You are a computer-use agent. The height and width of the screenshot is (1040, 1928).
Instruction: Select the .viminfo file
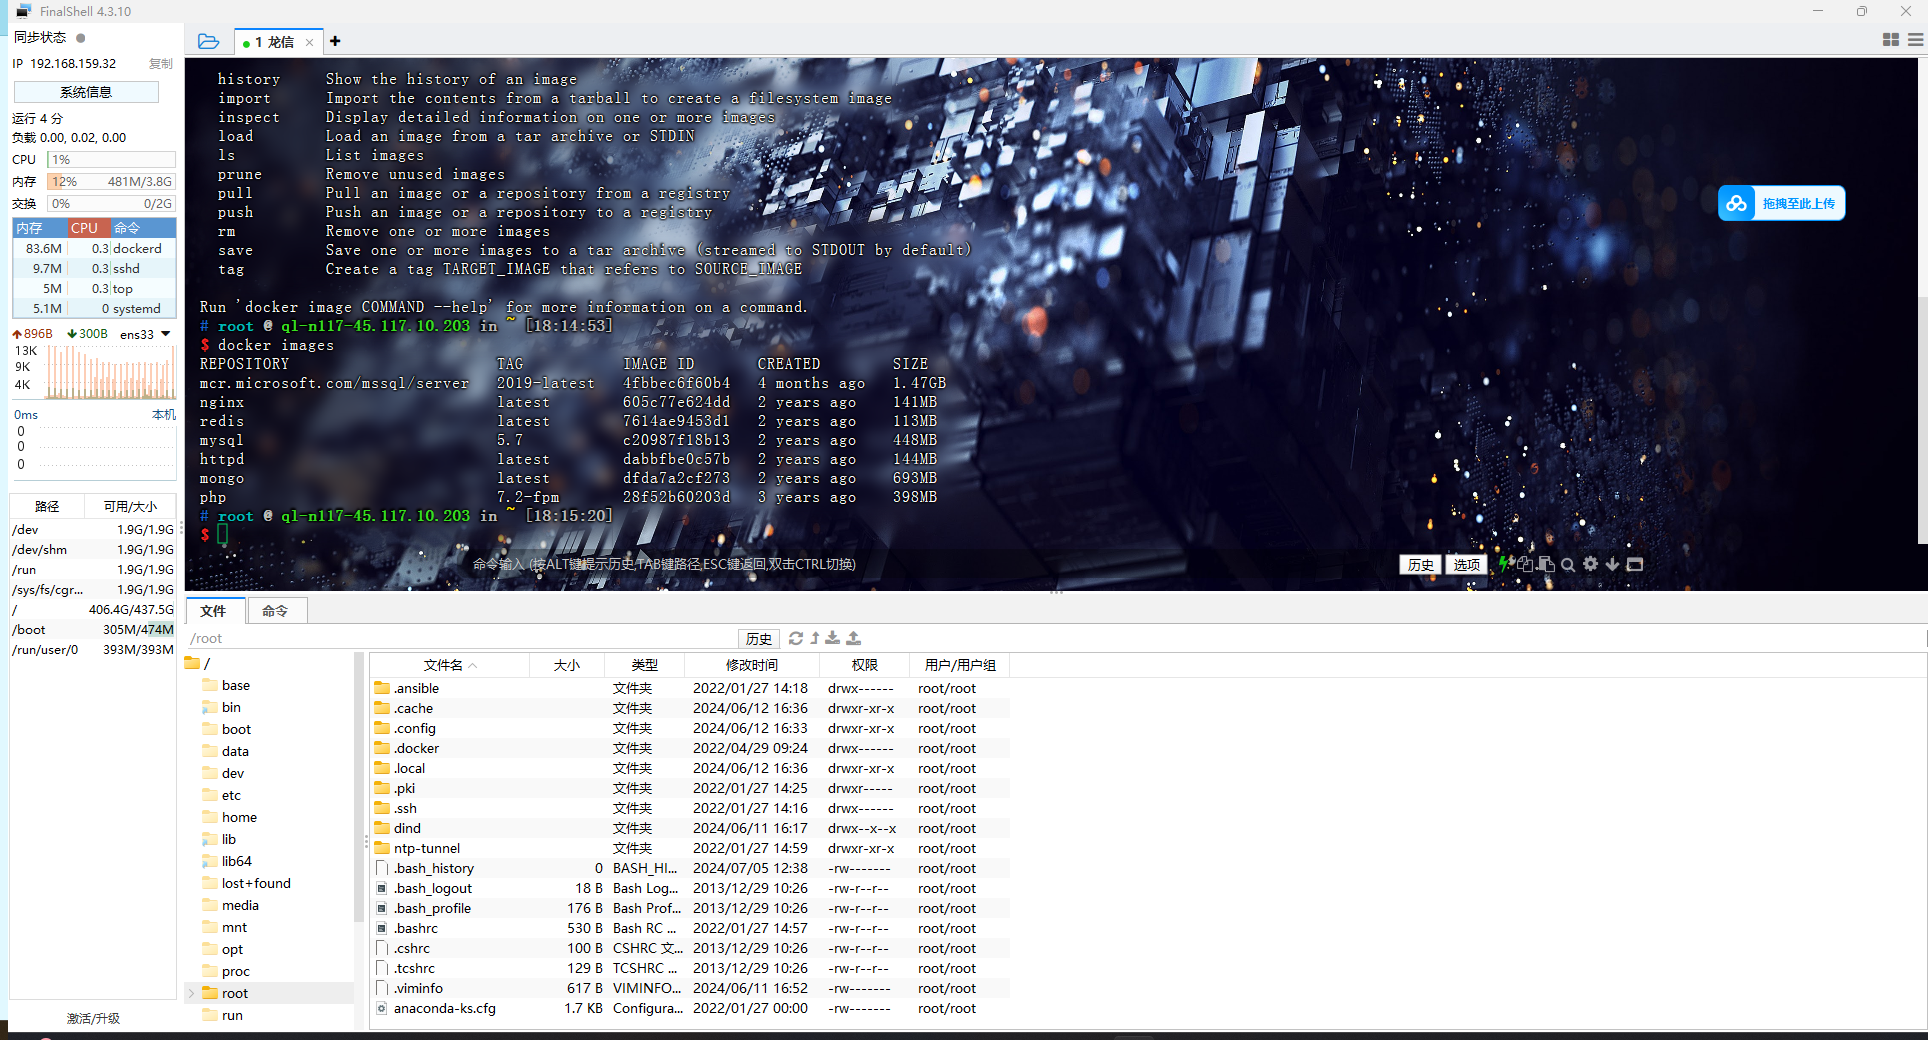click(x=690, y=988)
